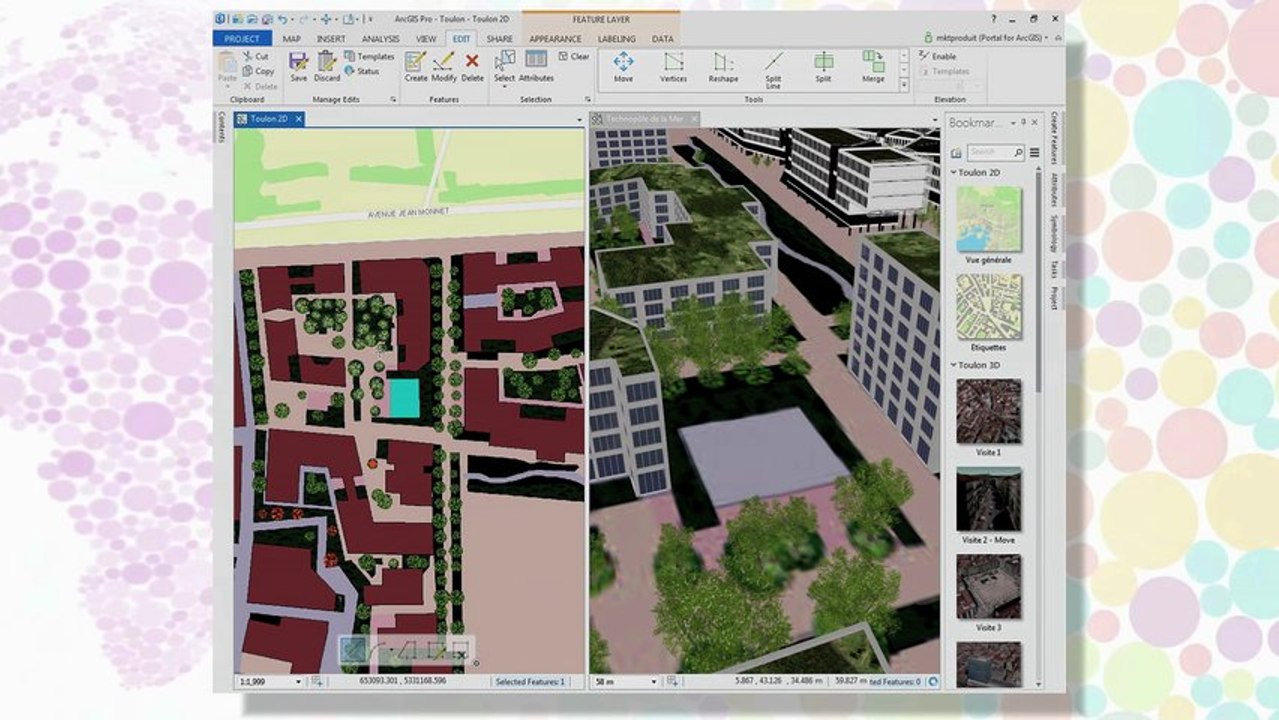
Task: Switch to the SHARE ribbon tab
Action: coord(500,38)
